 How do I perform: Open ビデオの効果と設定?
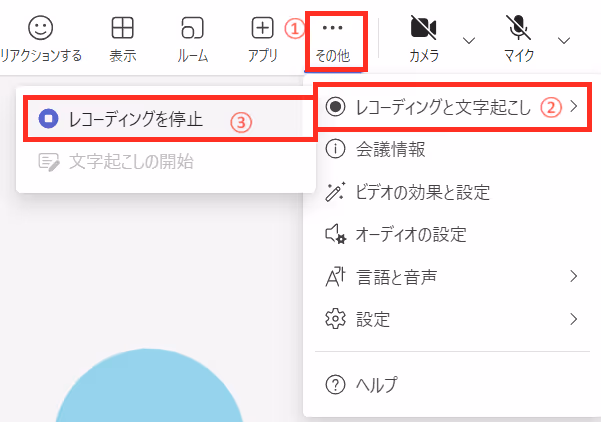[x=452, y=192]
